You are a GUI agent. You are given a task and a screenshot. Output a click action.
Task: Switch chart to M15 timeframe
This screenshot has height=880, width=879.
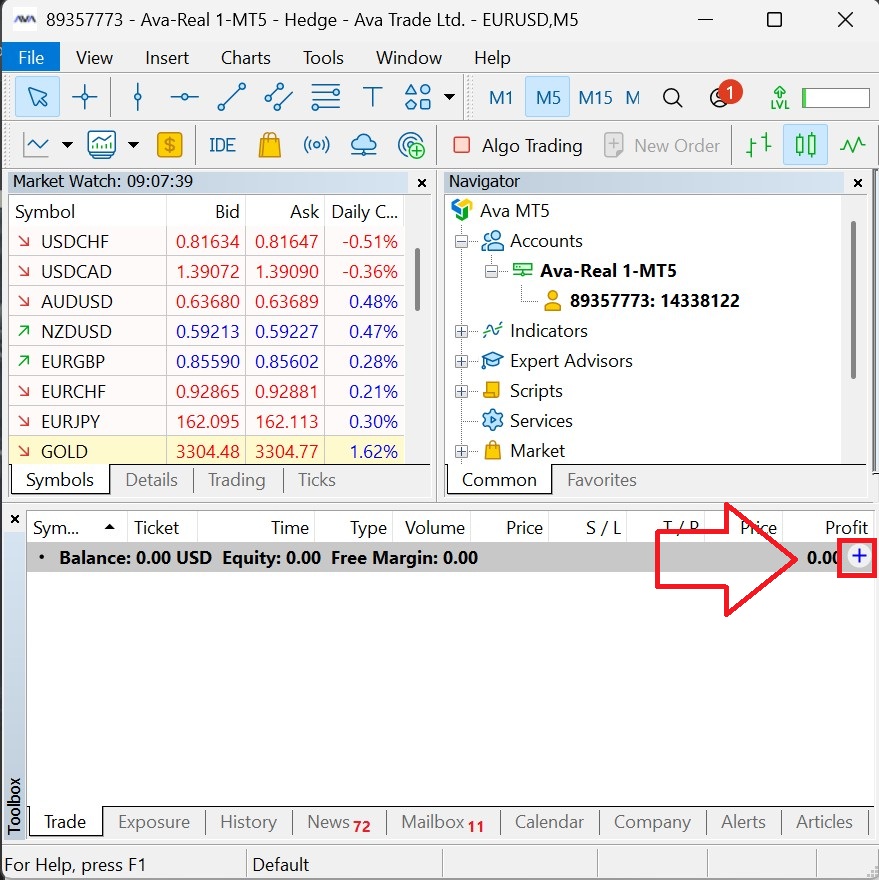click(x=595, y=98)
